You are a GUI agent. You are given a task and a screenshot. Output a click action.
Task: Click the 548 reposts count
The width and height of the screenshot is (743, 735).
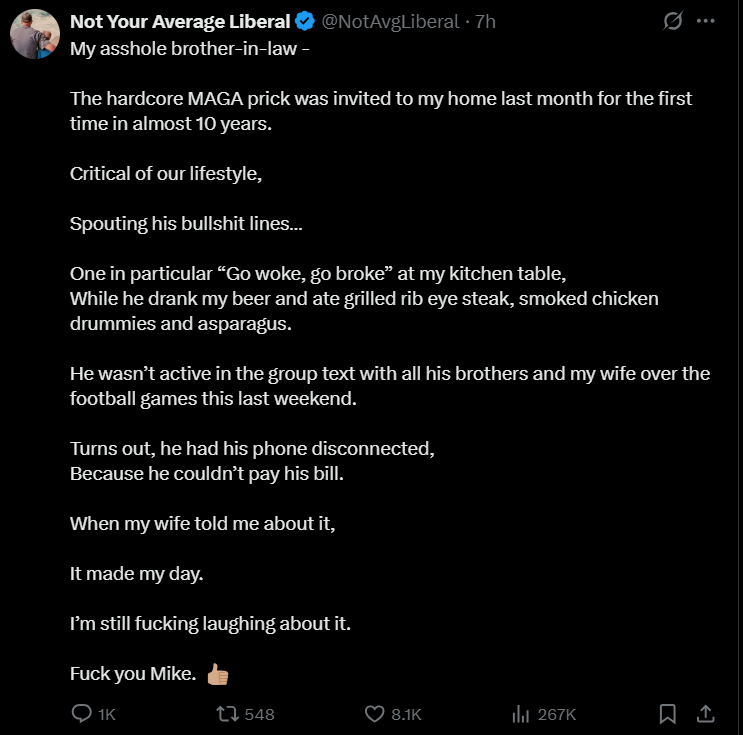tap(259, 715)
